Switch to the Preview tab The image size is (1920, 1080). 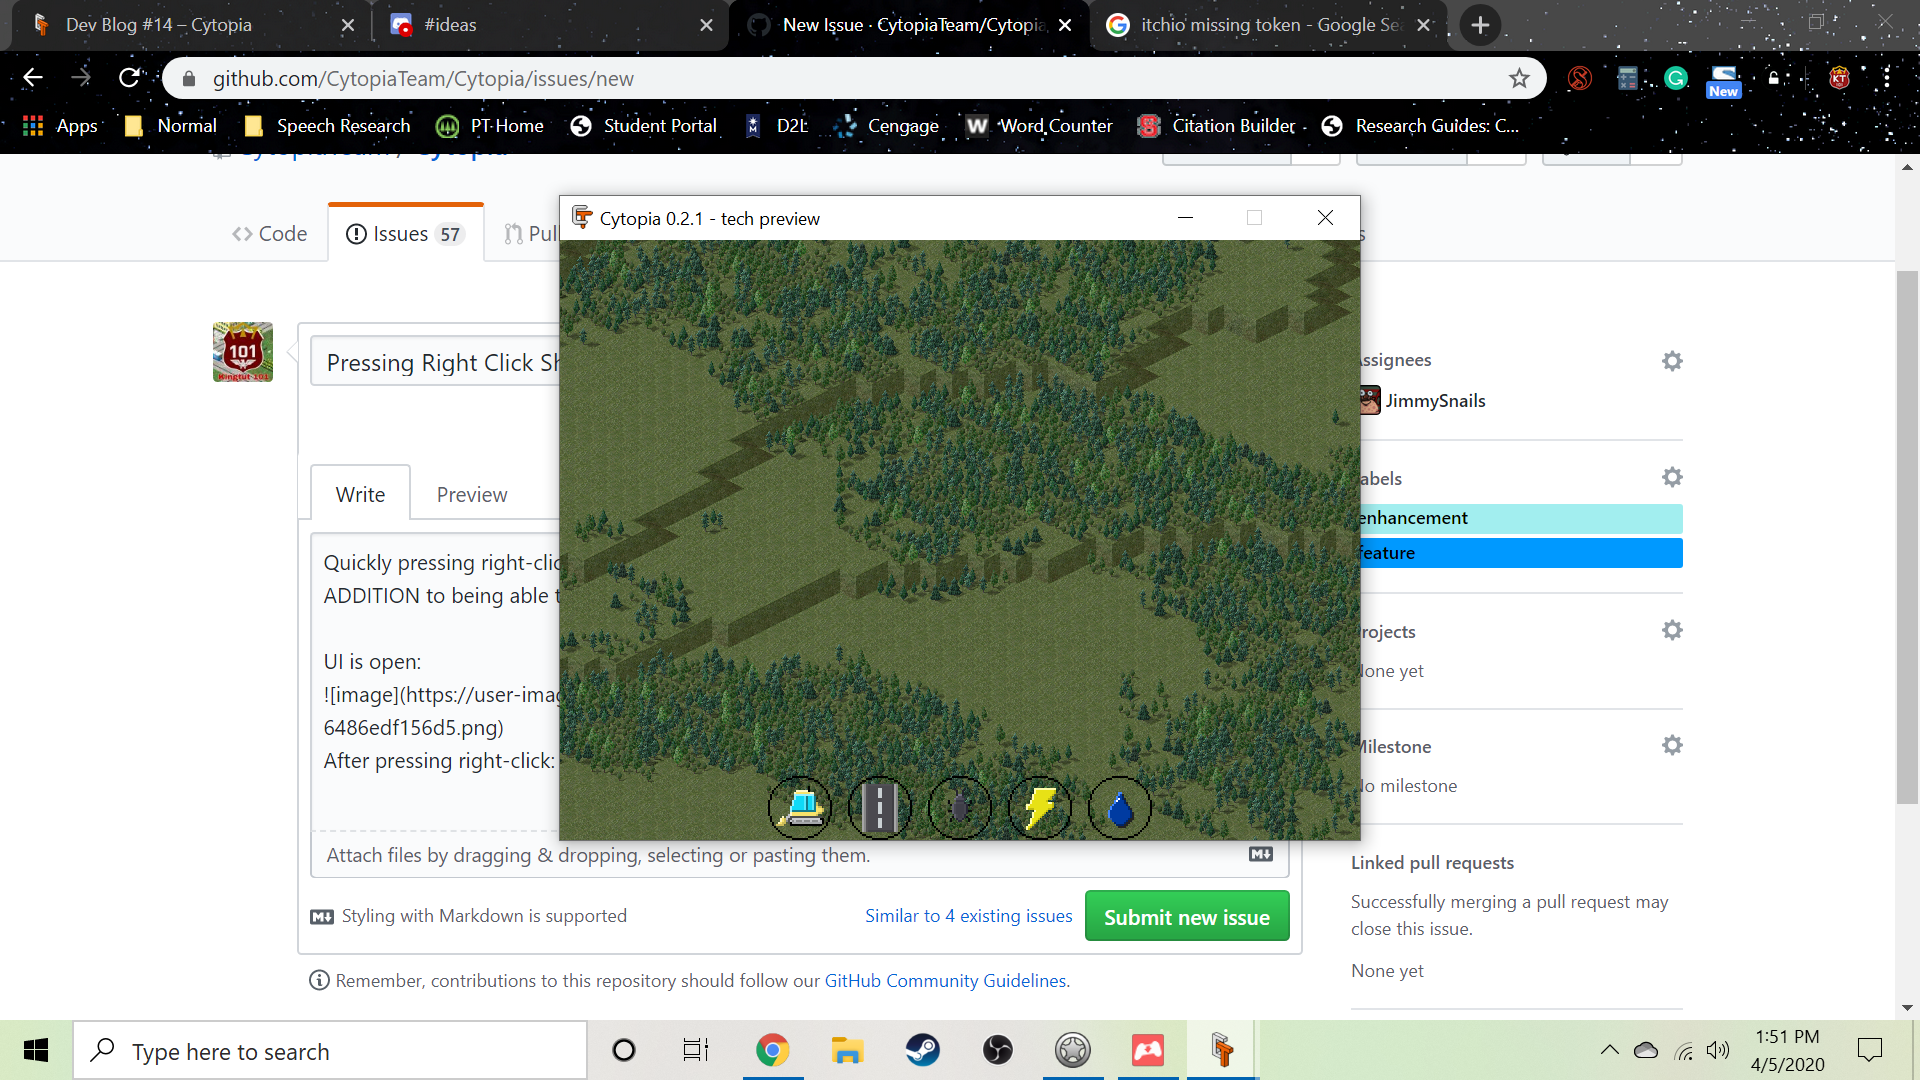[471, 493]
